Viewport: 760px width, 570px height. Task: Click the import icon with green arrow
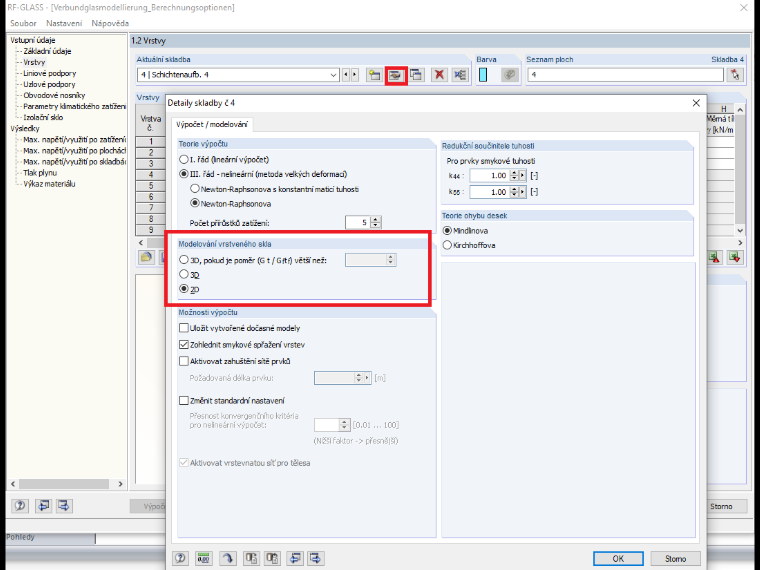pos(735,257)
